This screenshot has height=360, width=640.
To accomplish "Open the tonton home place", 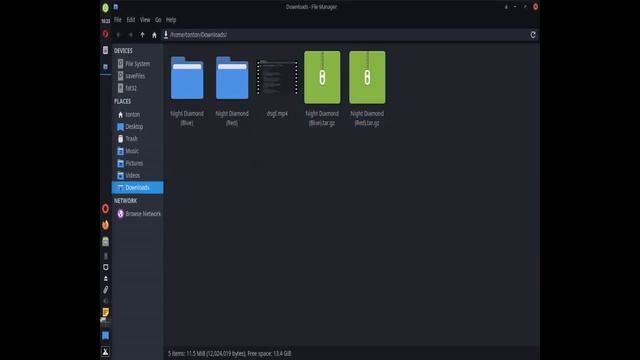I will [137, 114].
